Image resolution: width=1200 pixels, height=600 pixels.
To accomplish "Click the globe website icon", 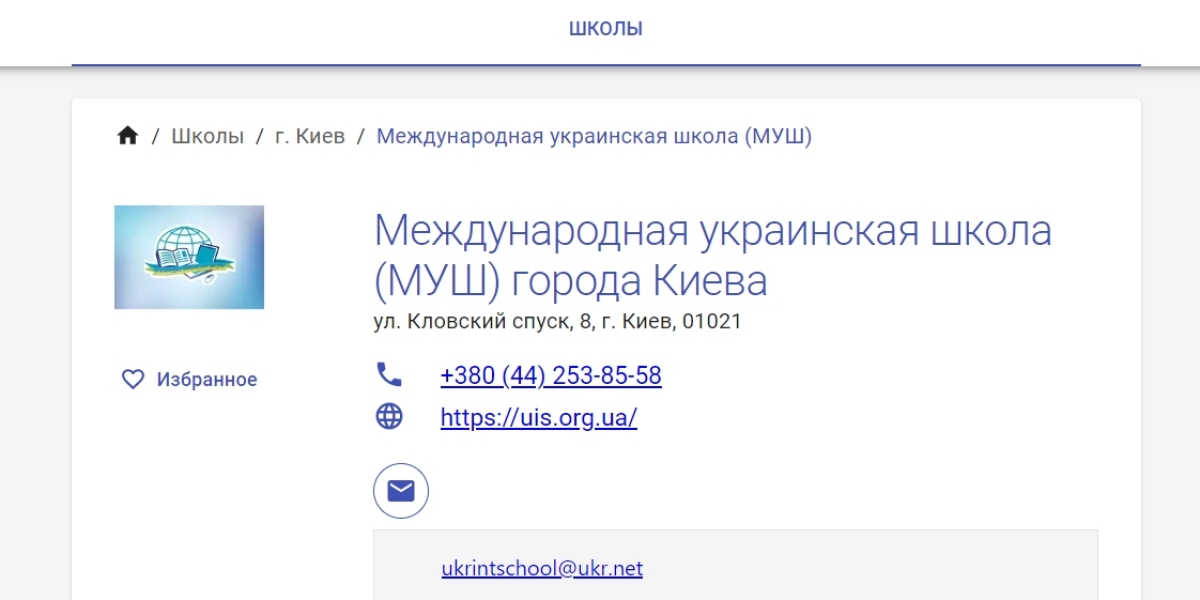I will click(389, 417).
